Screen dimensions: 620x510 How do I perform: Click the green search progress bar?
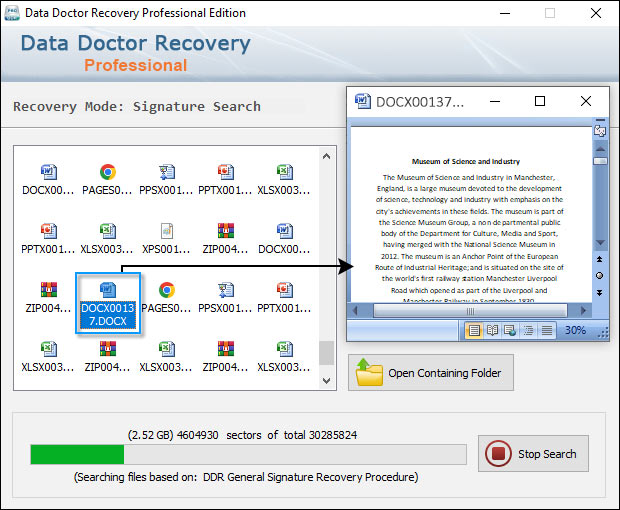(x=78, y=454)
